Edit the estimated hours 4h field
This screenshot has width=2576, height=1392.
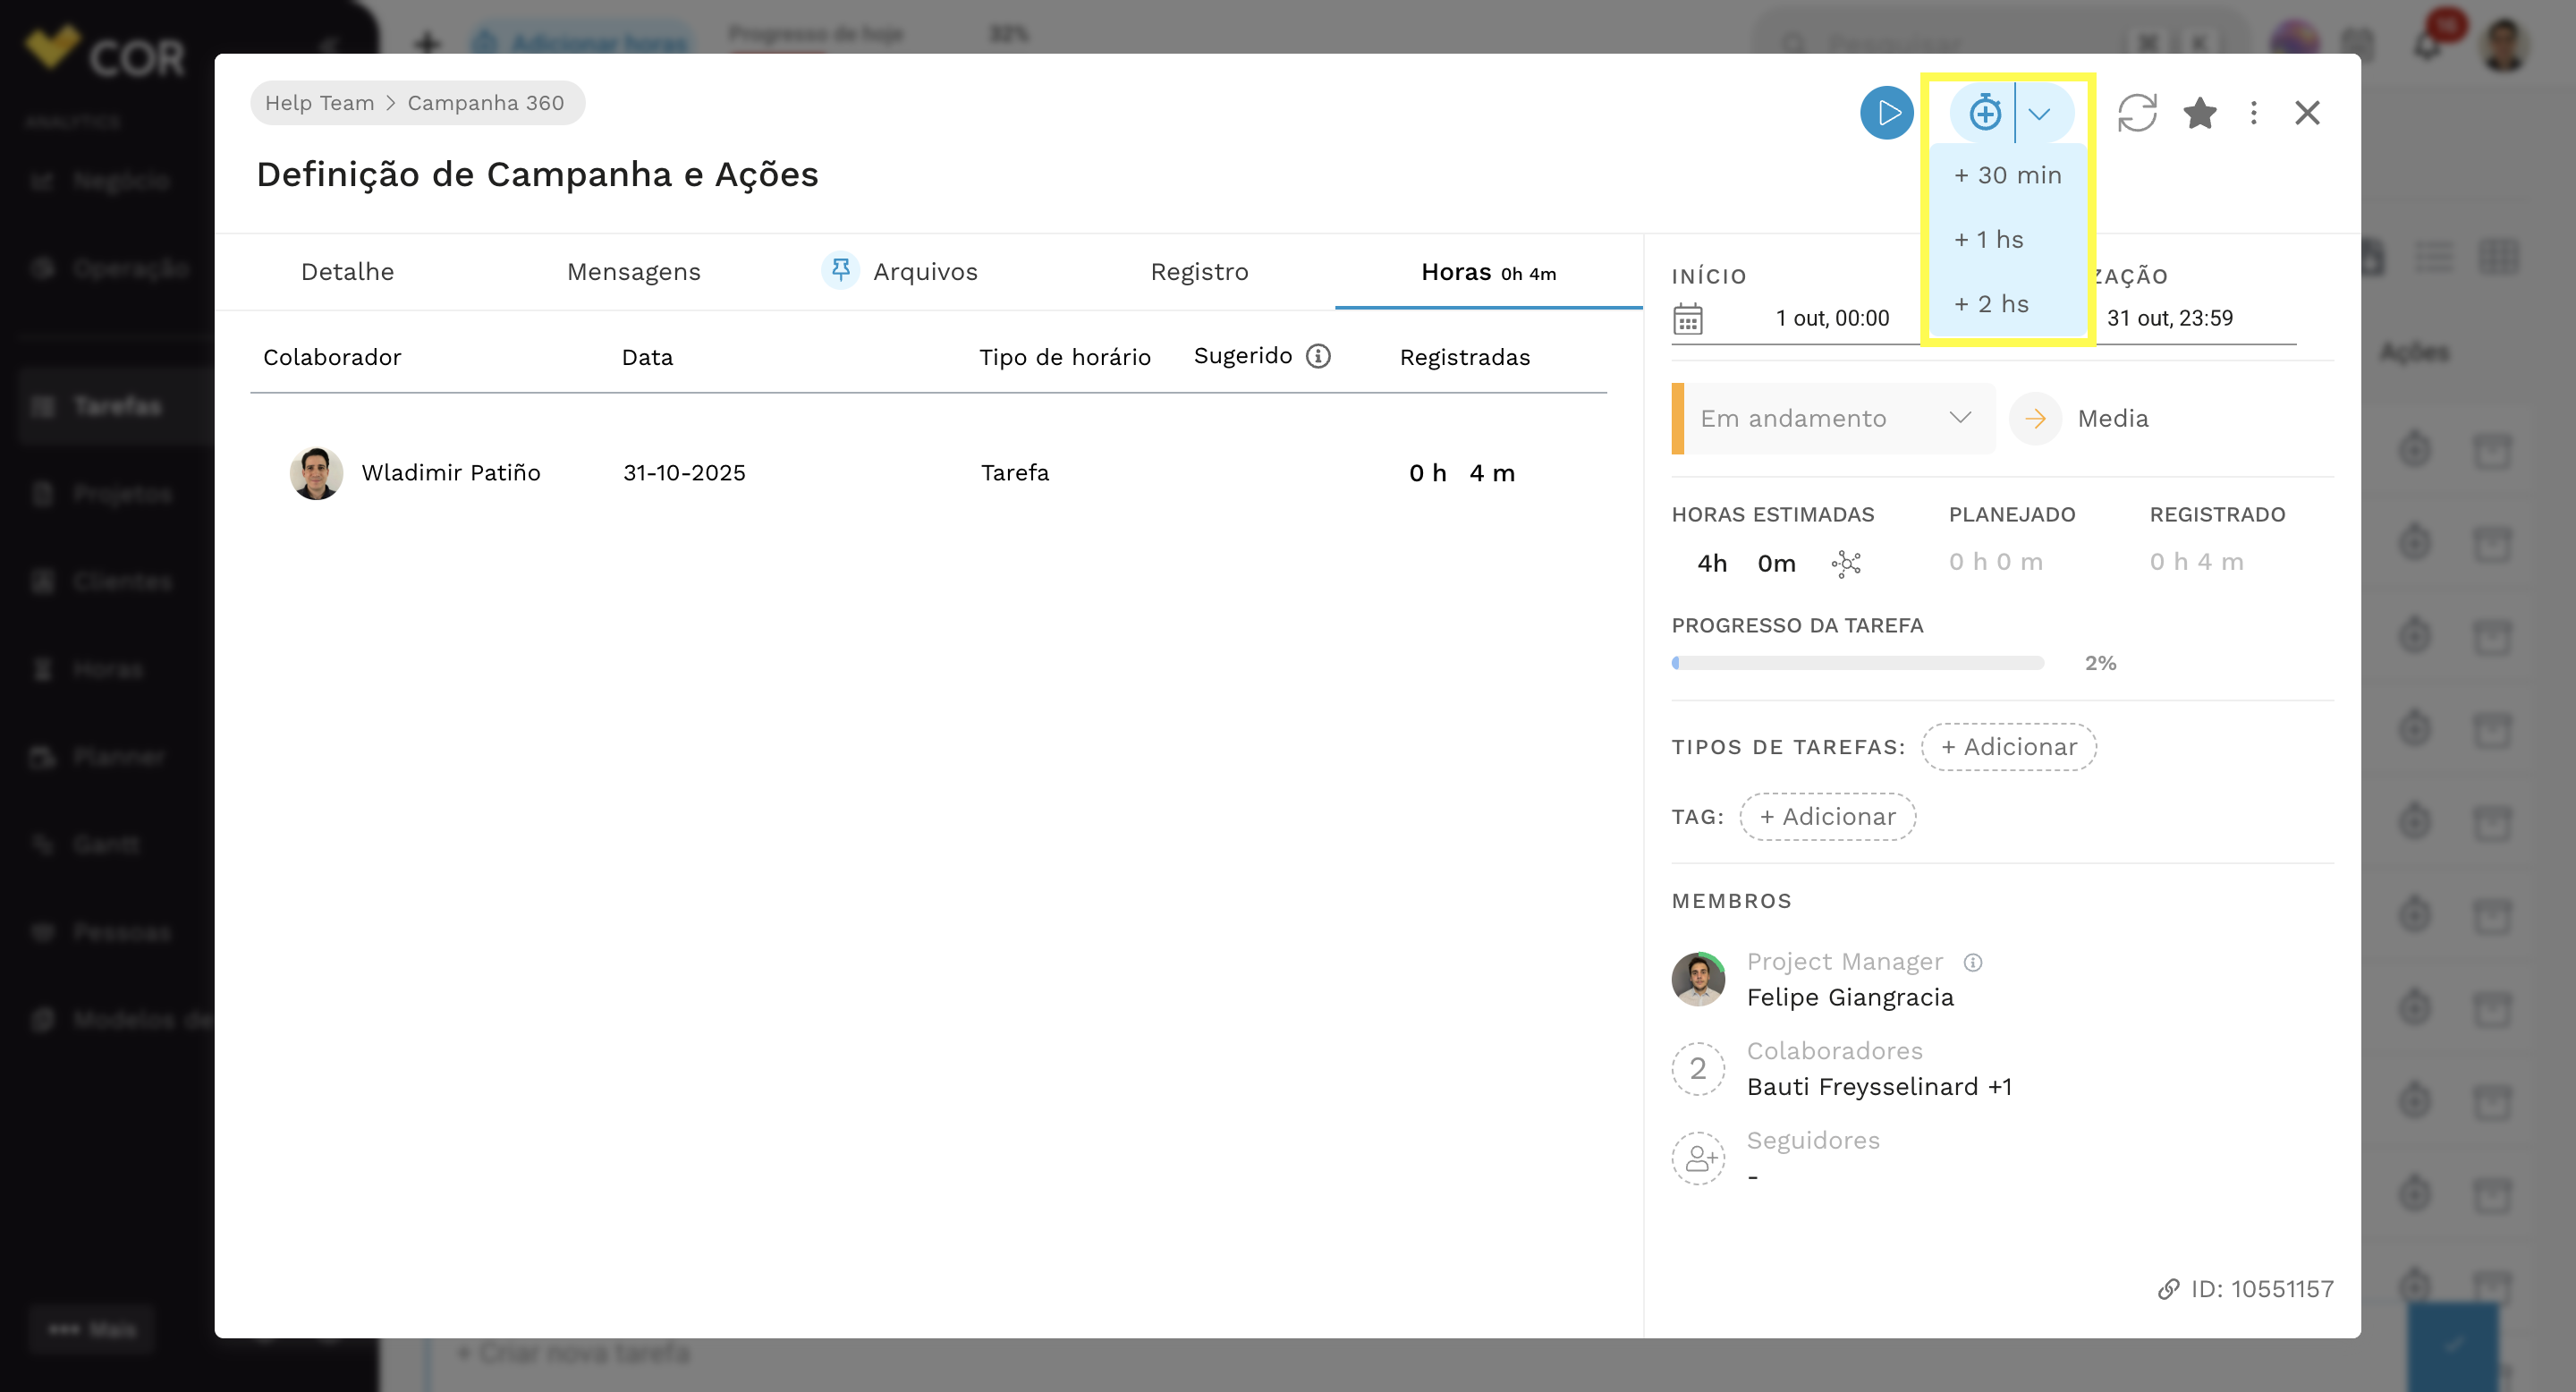(x=1712, y=564)
